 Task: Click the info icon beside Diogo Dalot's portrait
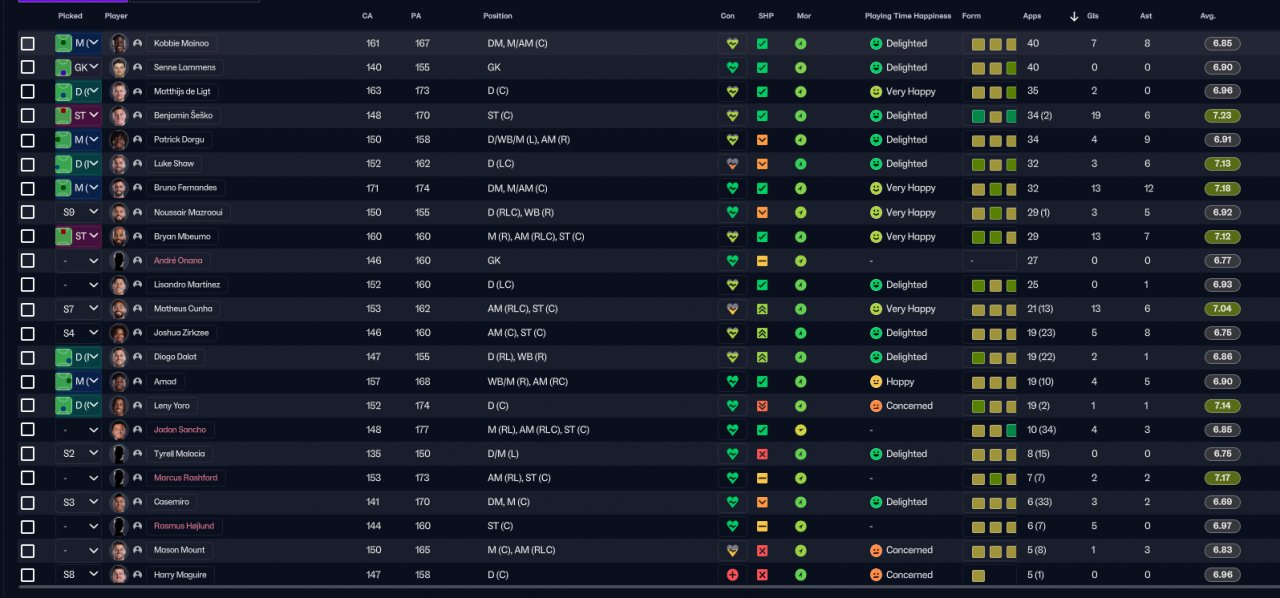137,357
